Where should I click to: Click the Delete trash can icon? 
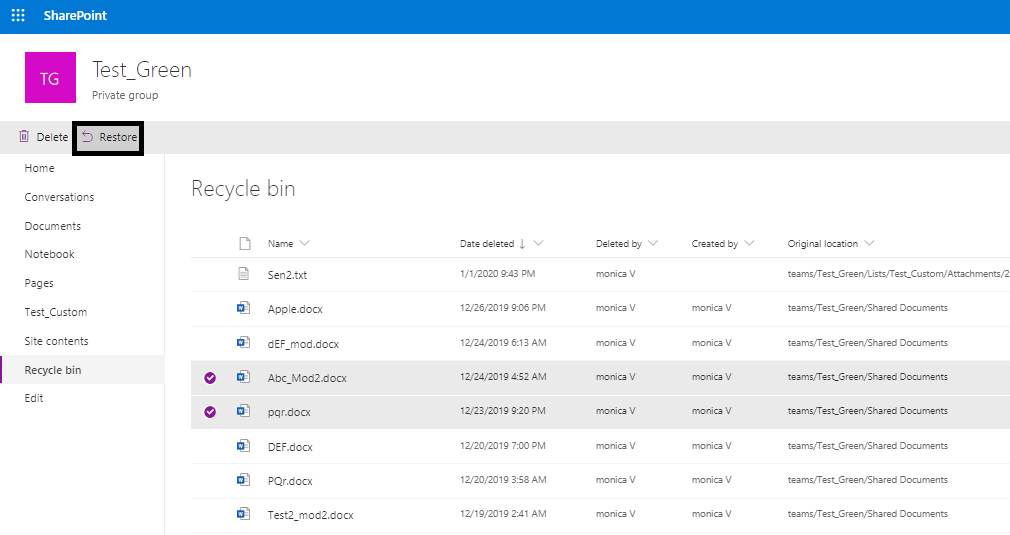tap(24, 136)
